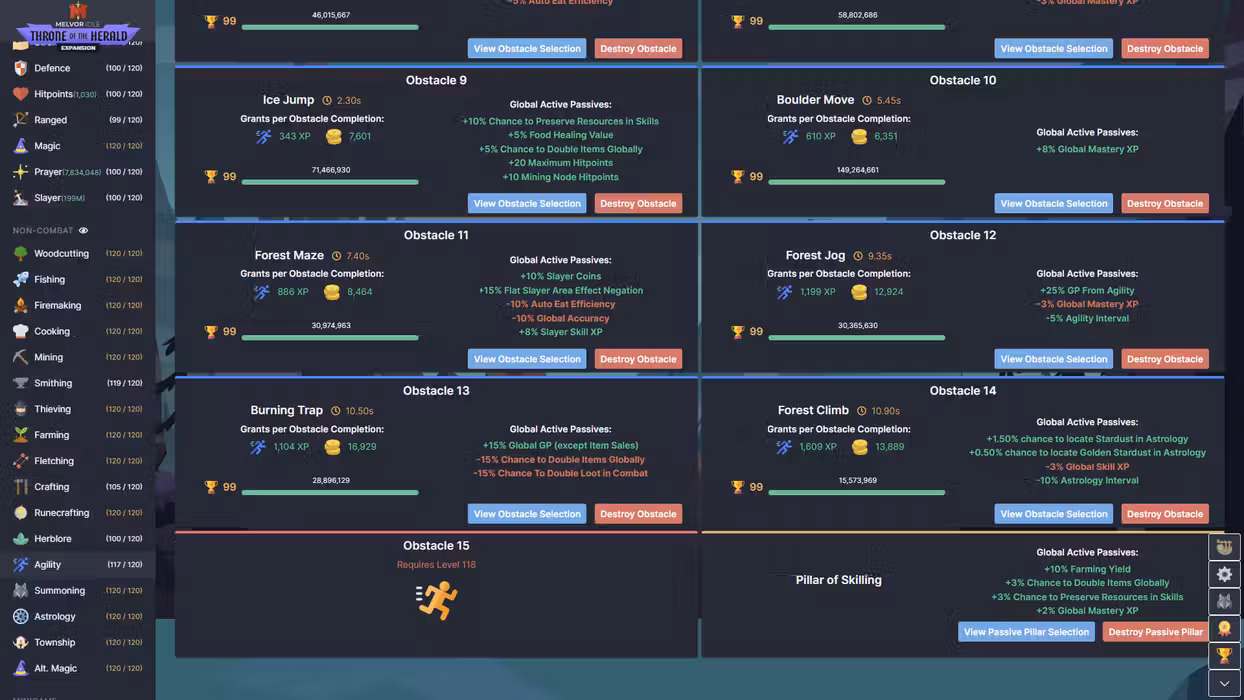Click the sloth icon in floating menu
This screenshot has height=700, width=1244.
(1224, 547)
